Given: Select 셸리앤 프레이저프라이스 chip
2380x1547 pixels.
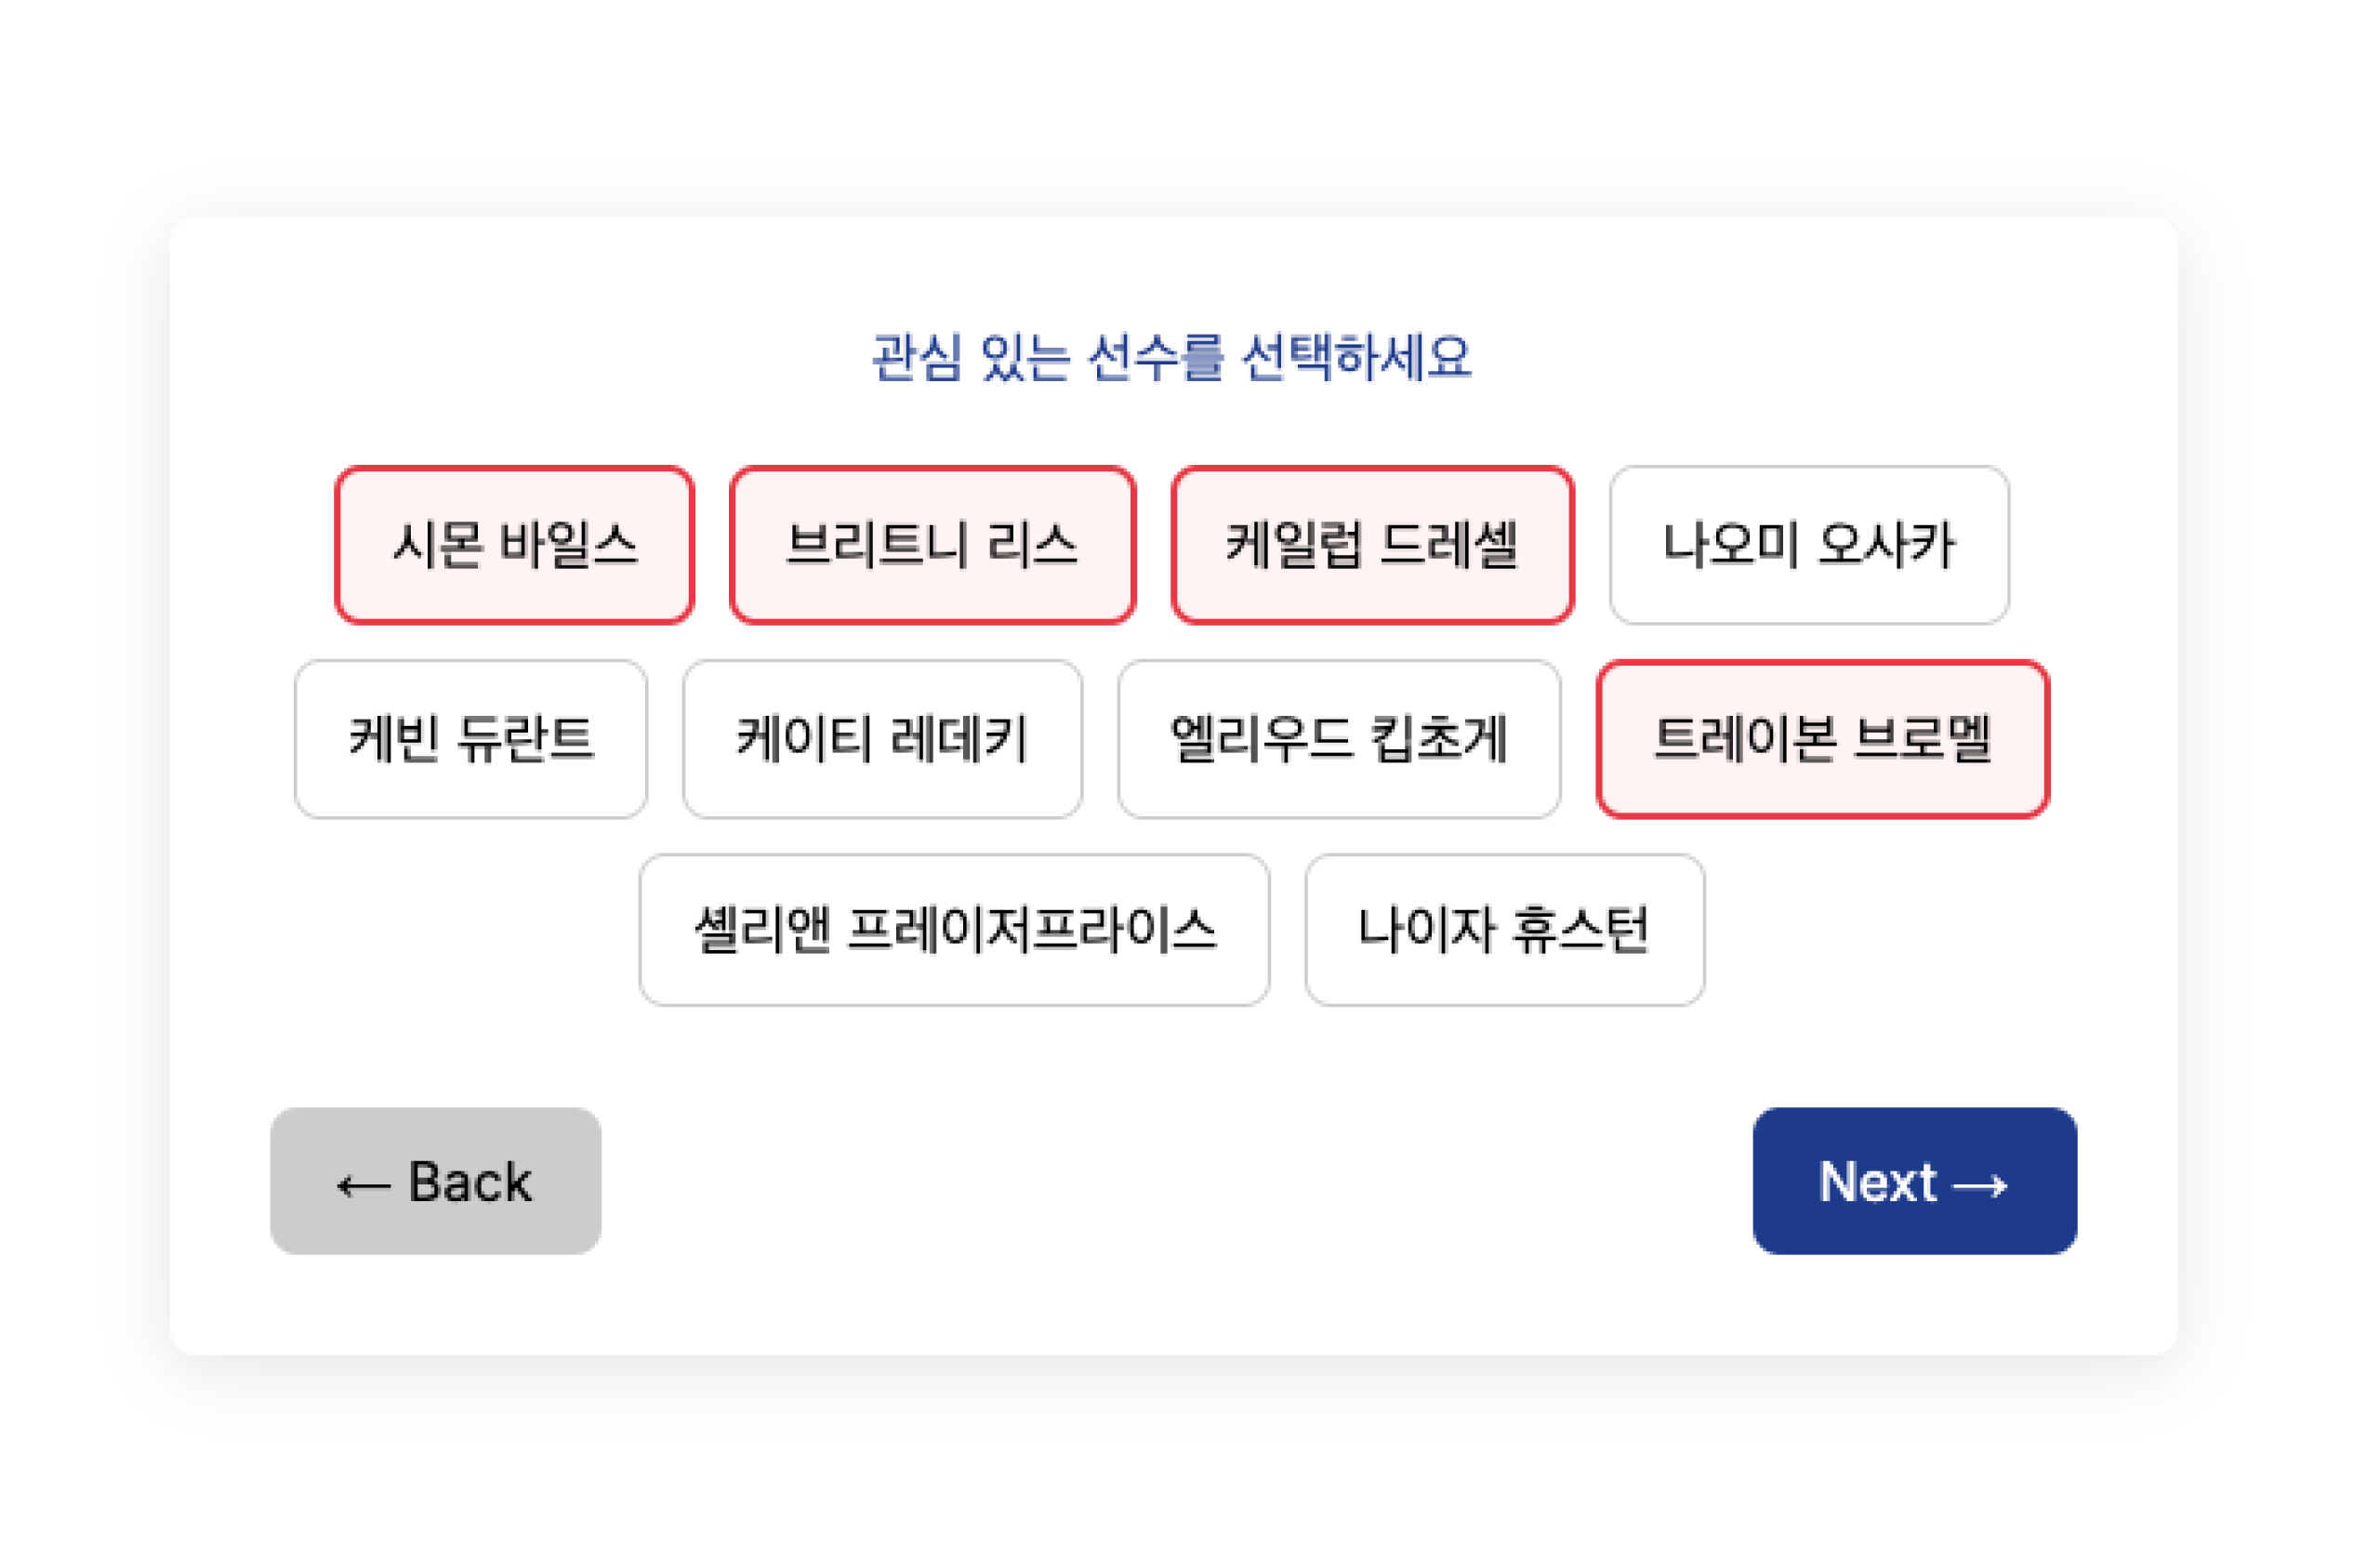Looking at the screenshot, I should [954, 929].
